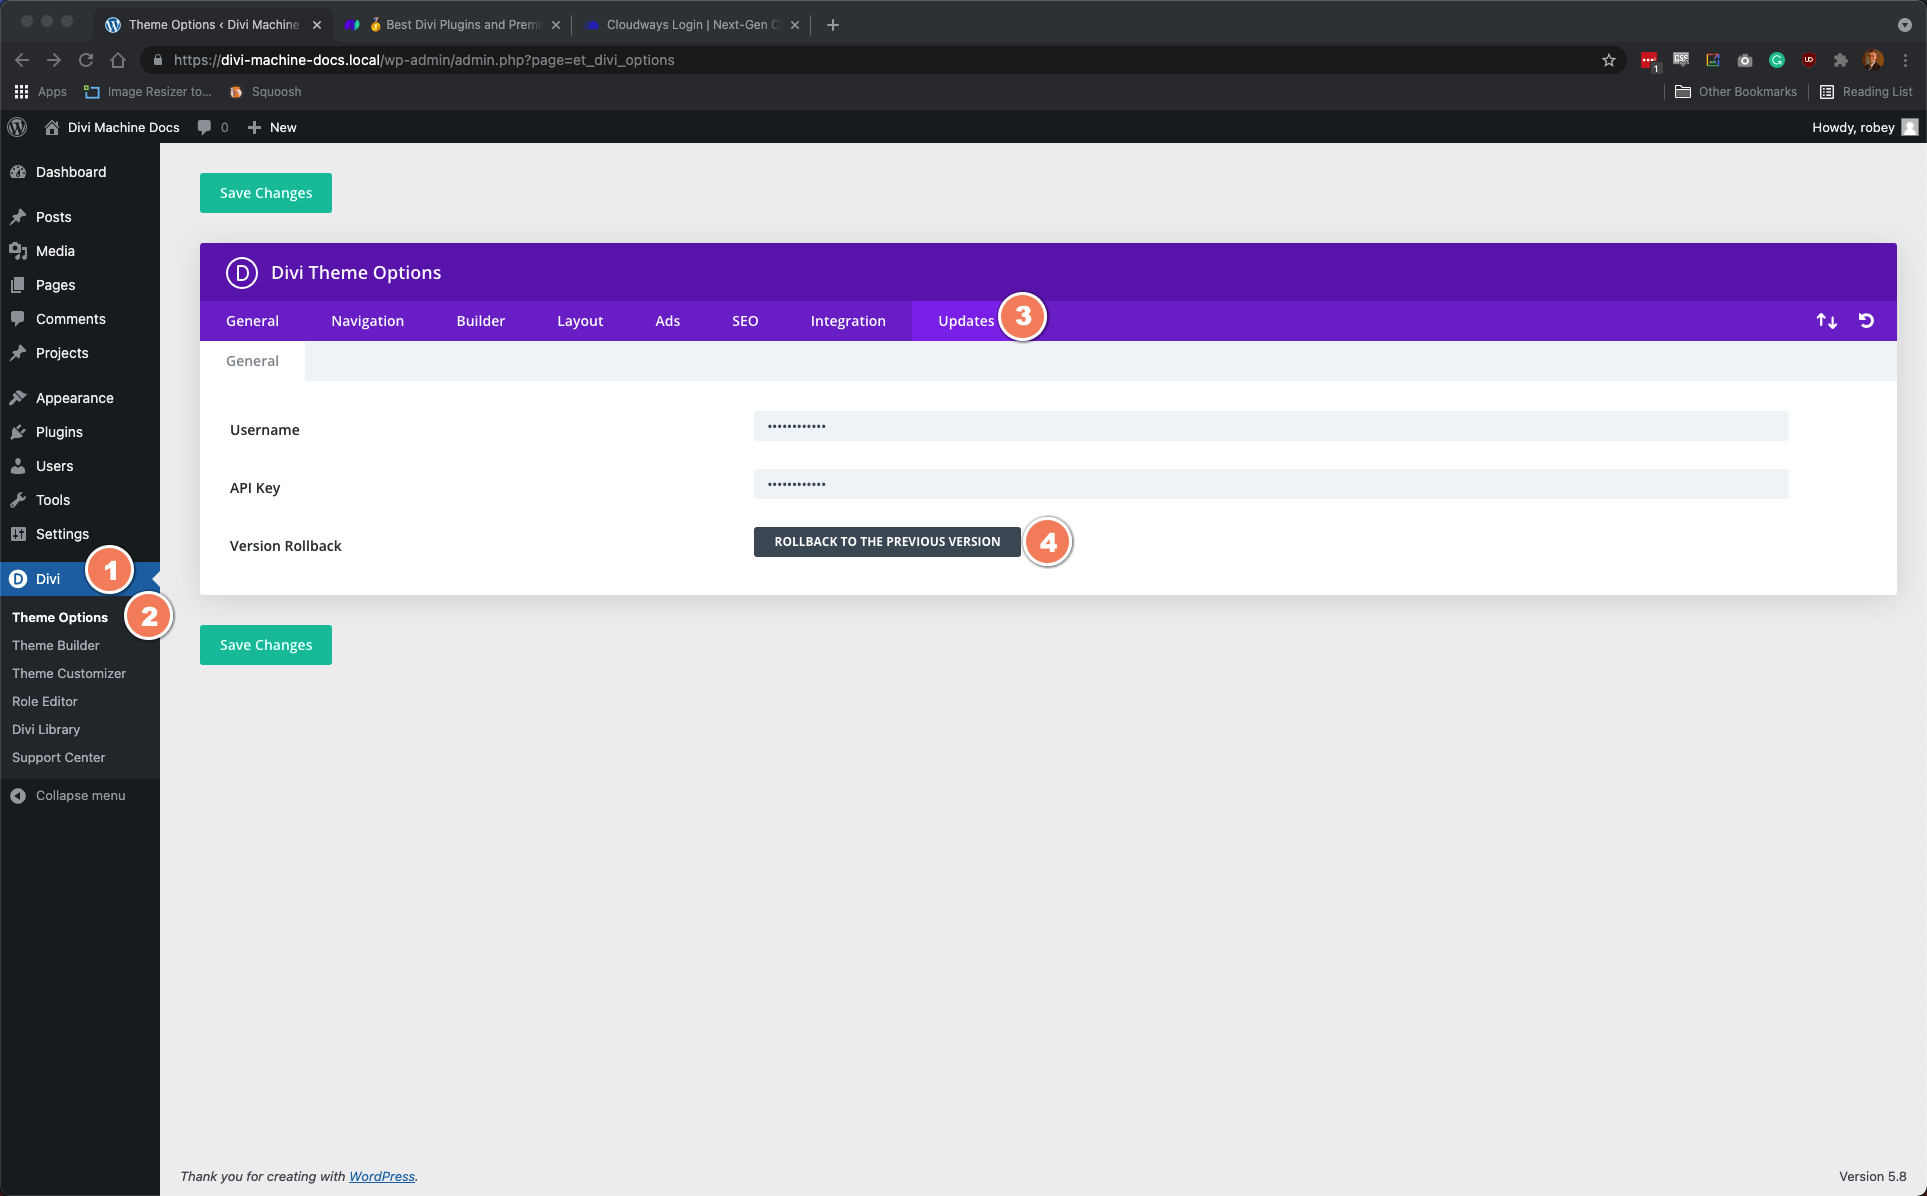Open a new browser tab
Screen dimensions: 1927x1196
point(832,25)
